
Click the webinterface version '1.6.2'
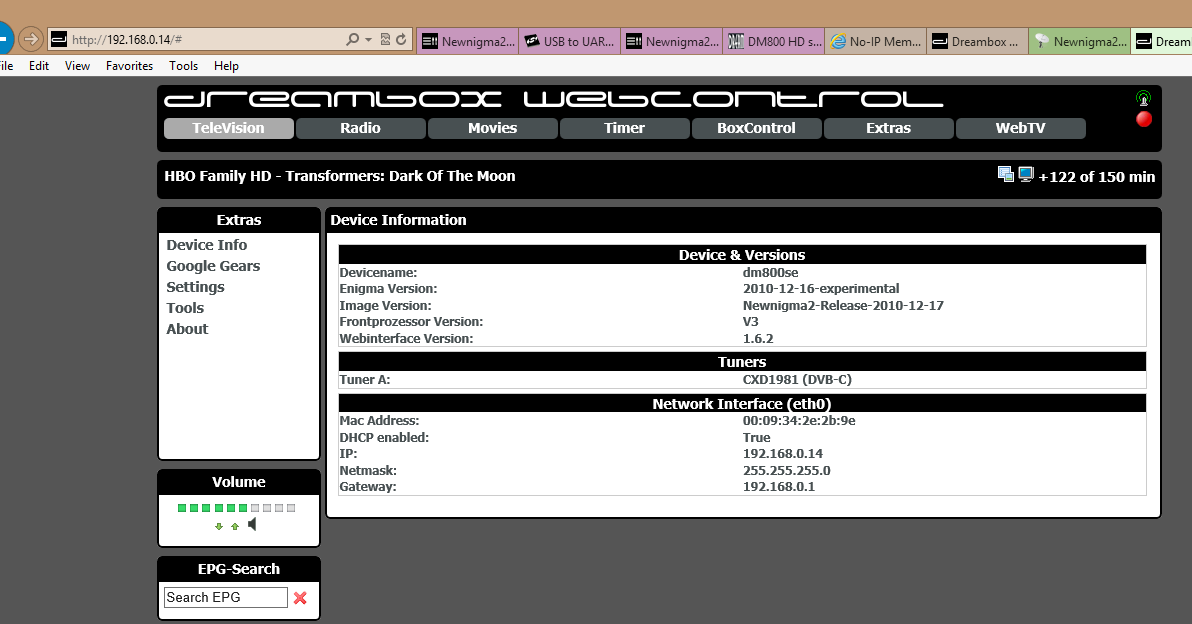coord(758,339)
